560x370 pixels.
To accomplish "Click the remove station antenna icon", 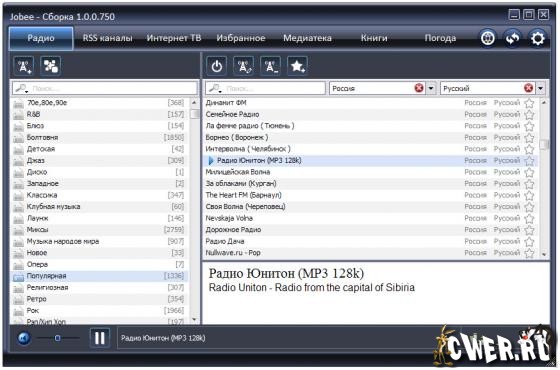I will pos(270,66).
